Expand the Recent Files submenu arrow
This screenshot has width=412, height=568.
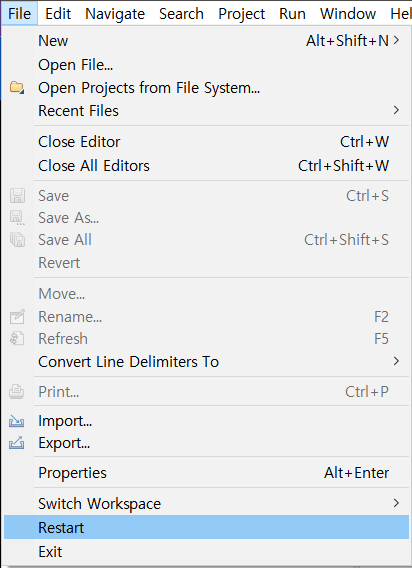(396, 110)
